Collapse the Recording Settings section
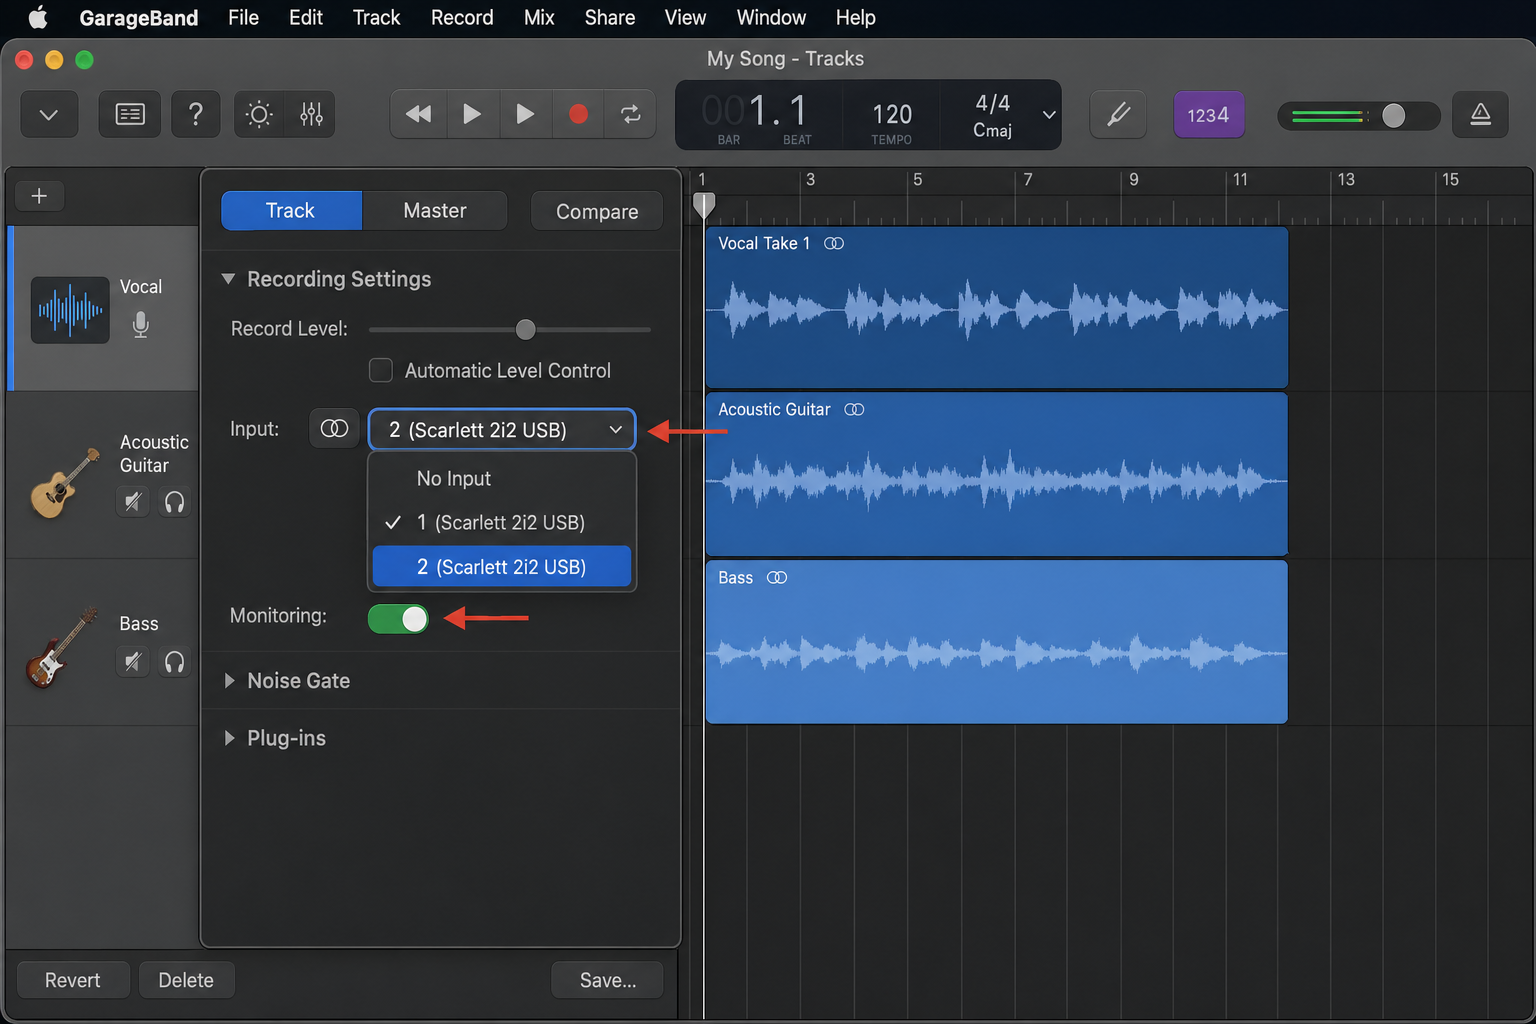1536x1024 pixels. (228, 279)
